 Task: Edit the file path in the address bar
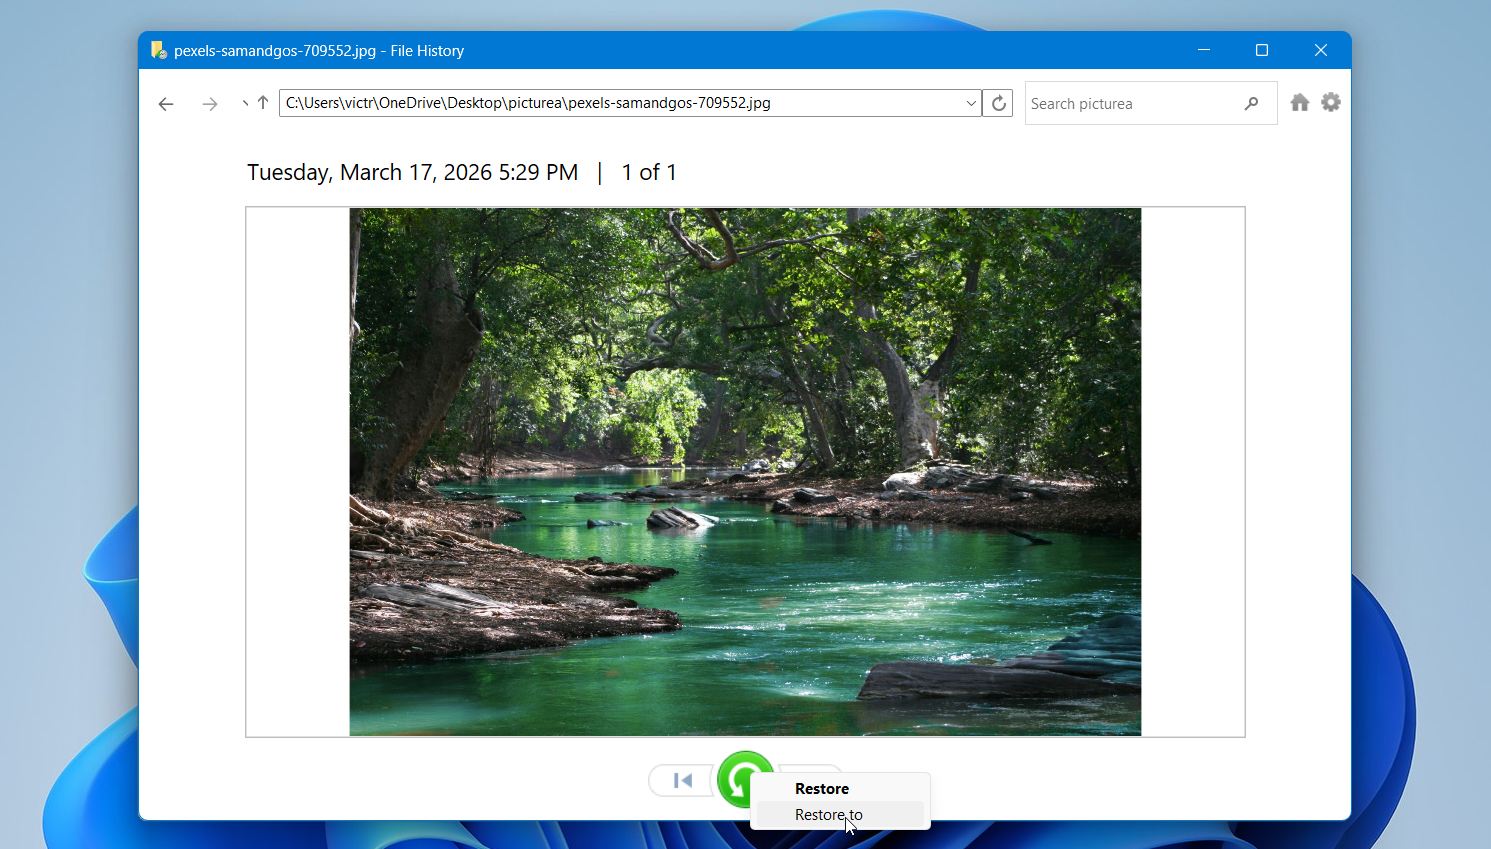pyautogui.click(x=600, y=102)
